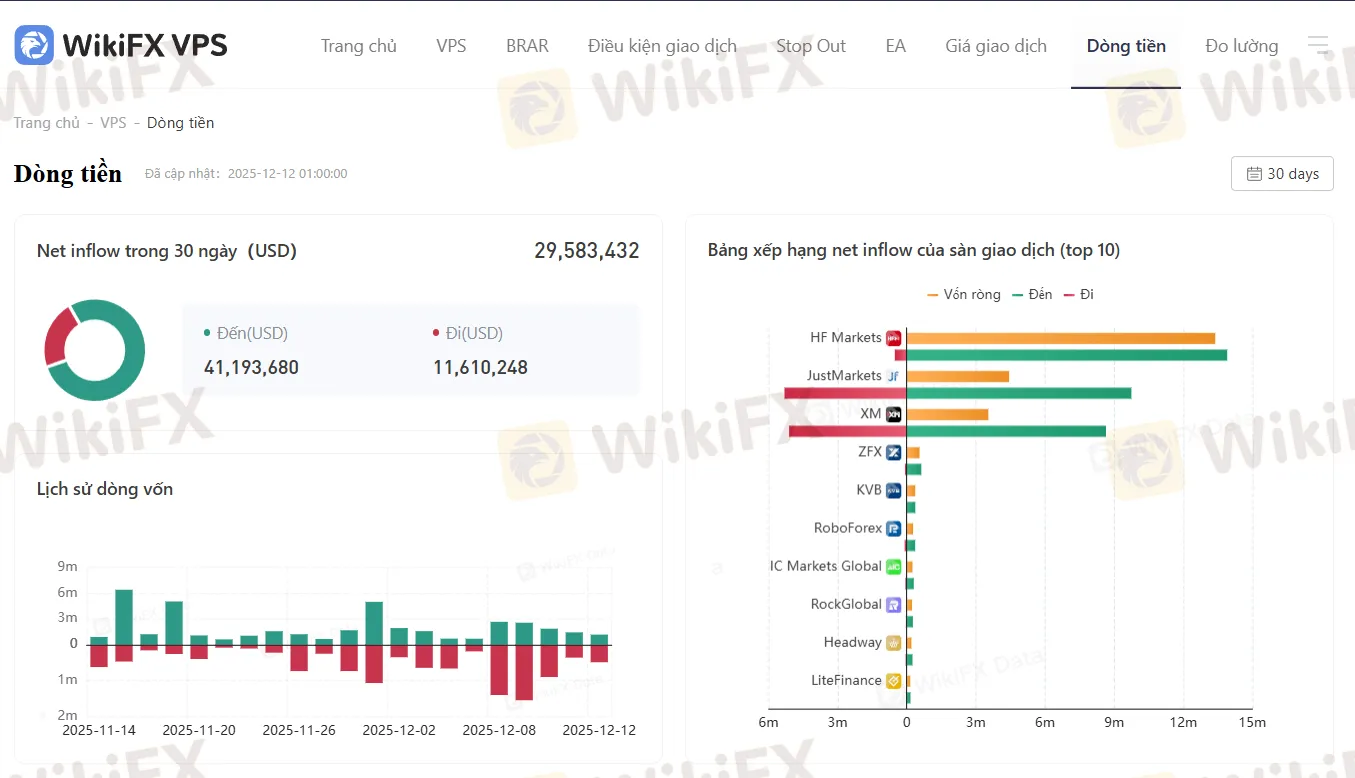Viewport: 1355px width, 778px height.
Task: Open the Stop Out menu item
Action: [x=811, y=46]
